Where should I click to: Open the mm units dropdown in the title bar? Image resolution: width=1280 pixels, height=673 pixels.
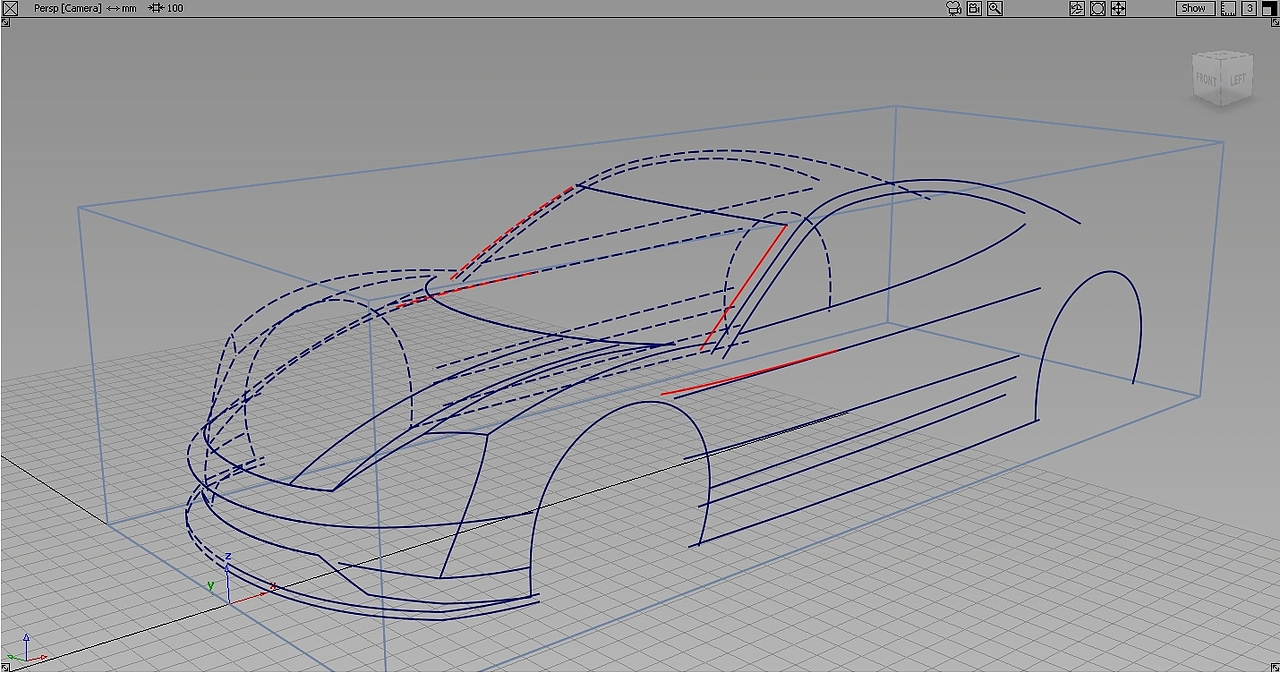tap(122, 8)
